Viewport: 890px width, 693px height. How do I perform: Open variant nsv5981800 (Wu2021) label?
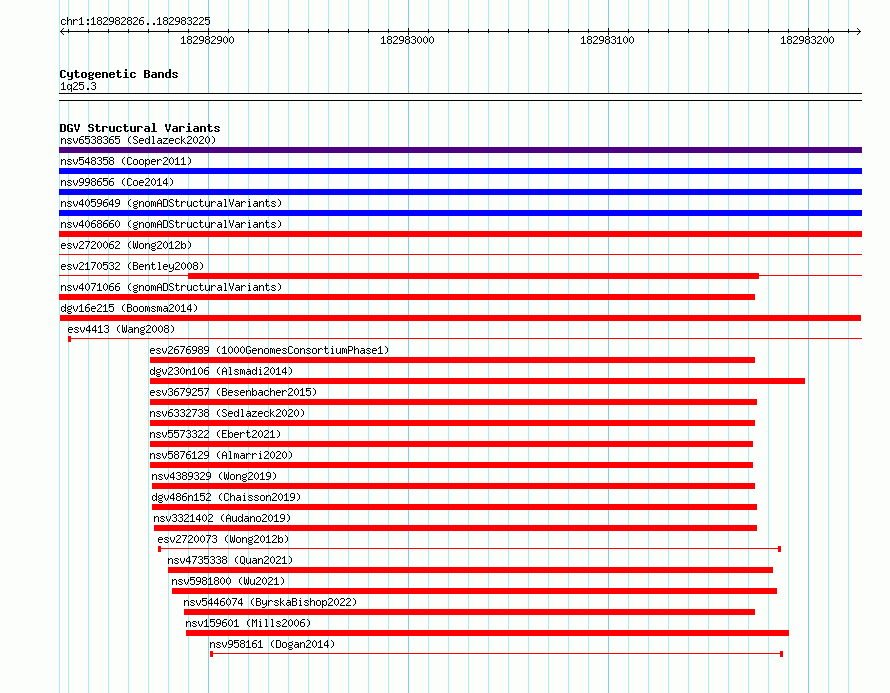click(x=228, y=581)
